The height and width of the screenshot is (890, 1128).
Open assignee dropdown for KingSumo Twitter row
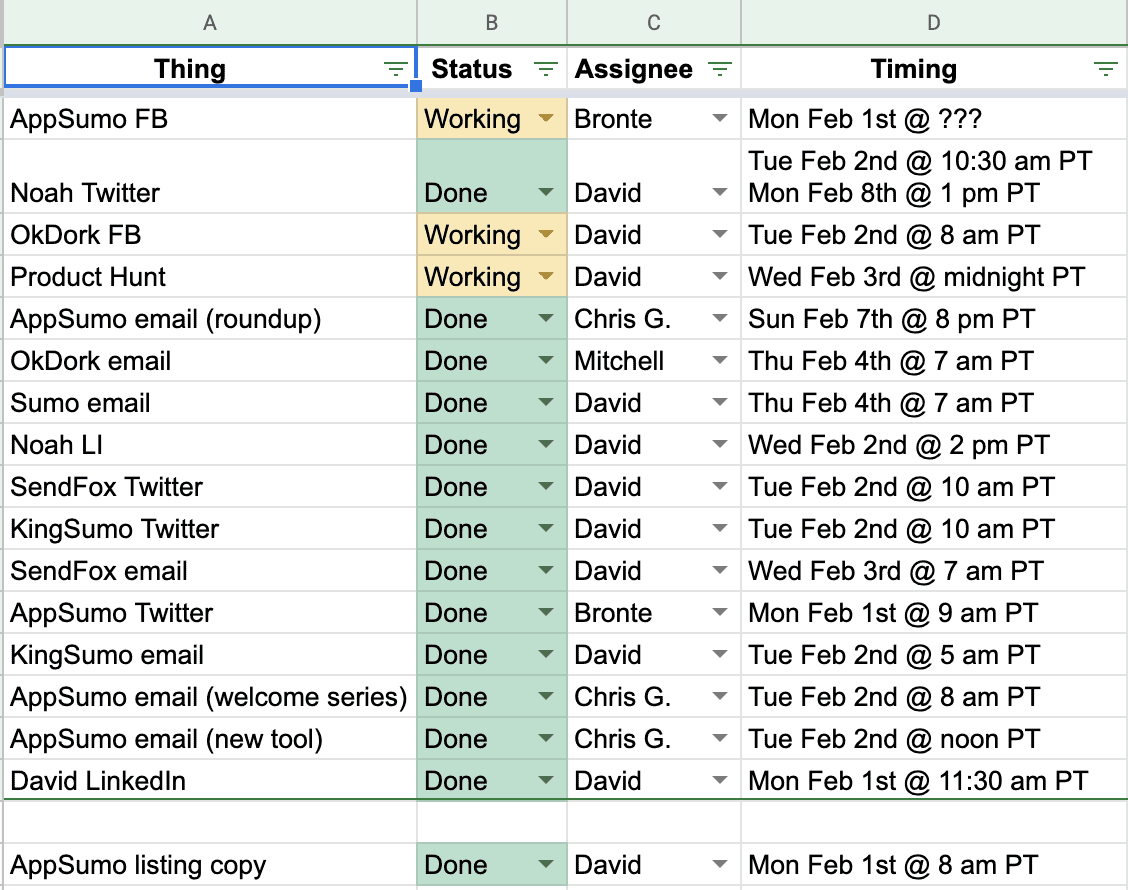(720, 528)
